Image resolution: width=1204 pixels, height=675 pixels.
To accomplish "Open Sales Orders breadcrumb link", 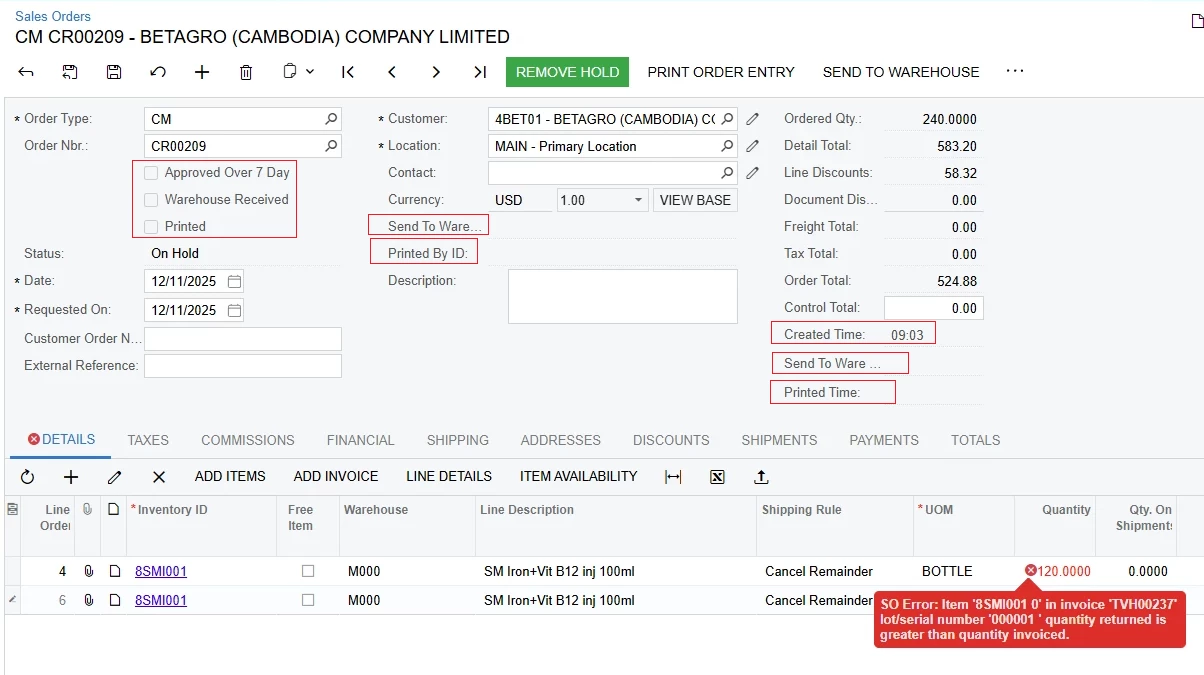I will (x=53, y=16).
